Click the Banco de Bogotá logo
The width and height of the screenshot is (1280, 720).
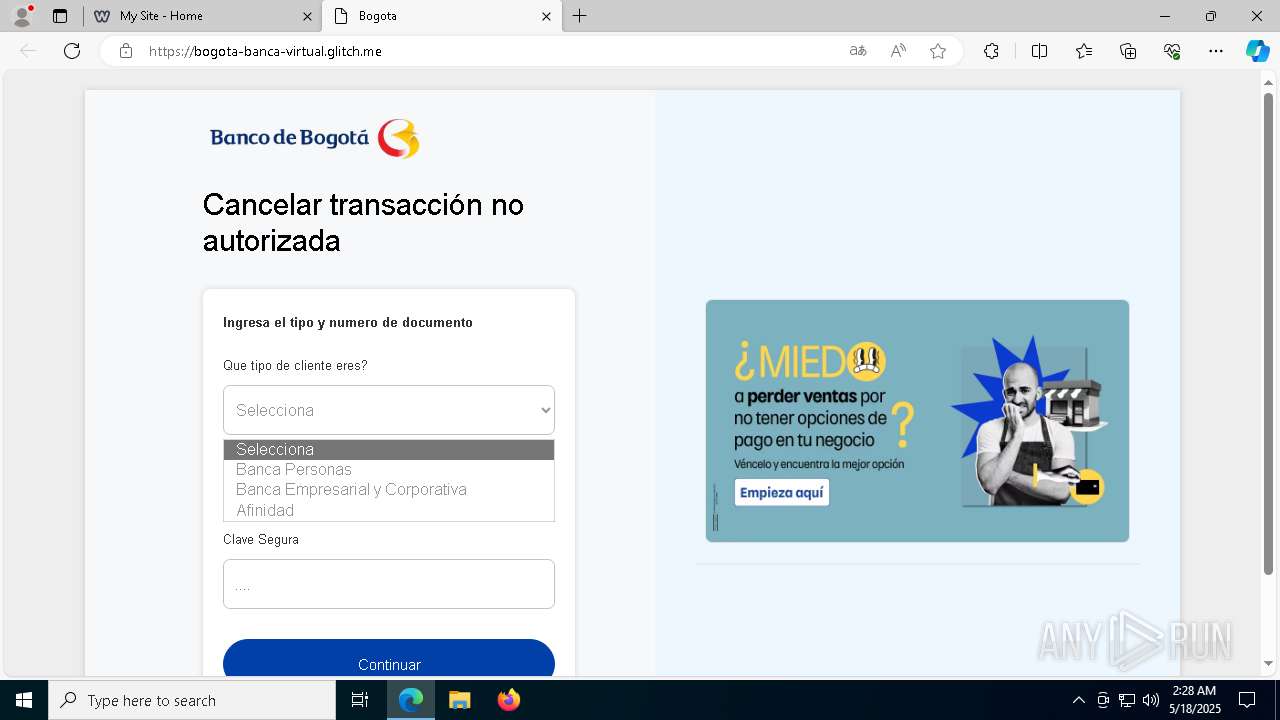point(314,138)
